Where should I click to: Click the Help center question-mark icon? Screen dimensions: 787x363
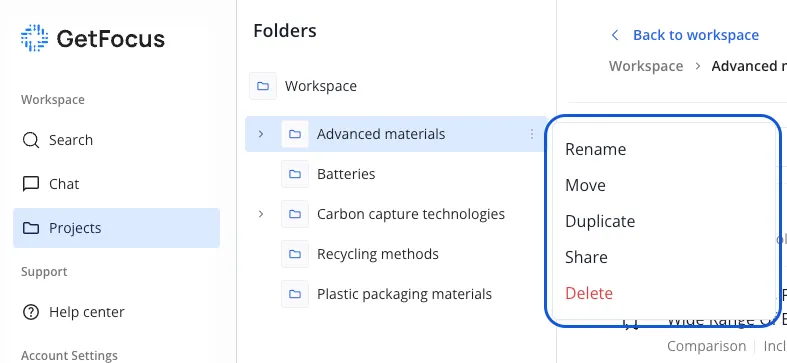pos(31,312)
